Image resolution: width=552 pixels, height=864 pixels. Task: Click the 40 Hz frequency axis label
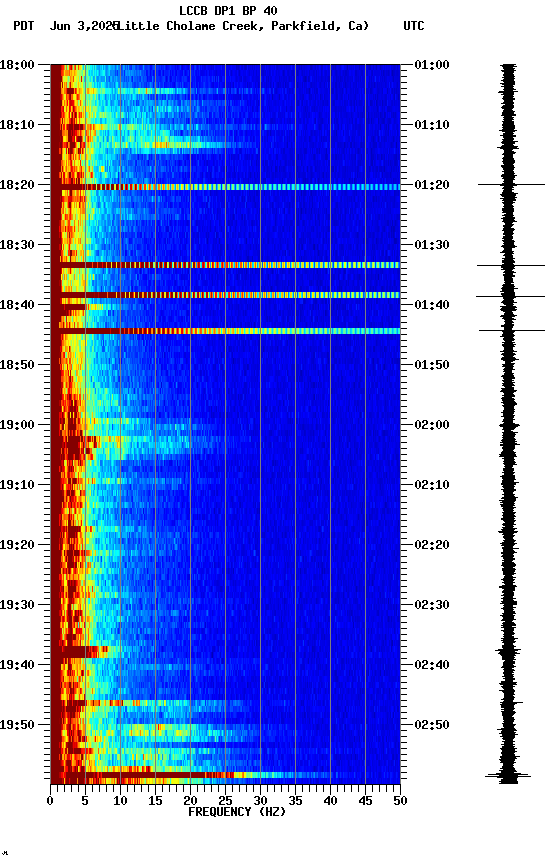(x=330, y=801)
